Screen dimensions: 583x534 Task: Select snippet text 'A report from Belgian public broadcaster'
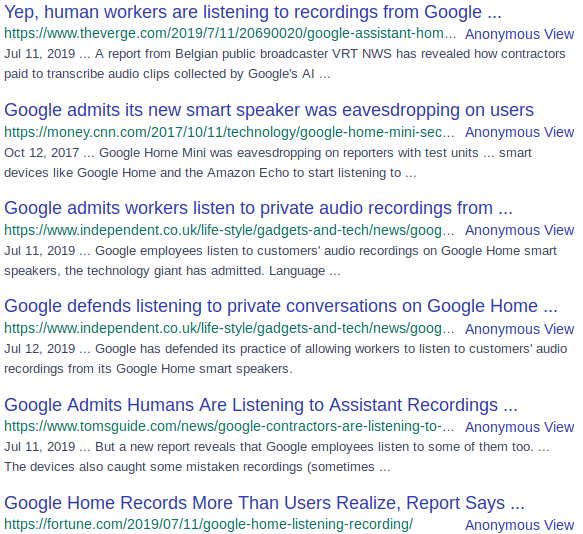coord(212,54)
